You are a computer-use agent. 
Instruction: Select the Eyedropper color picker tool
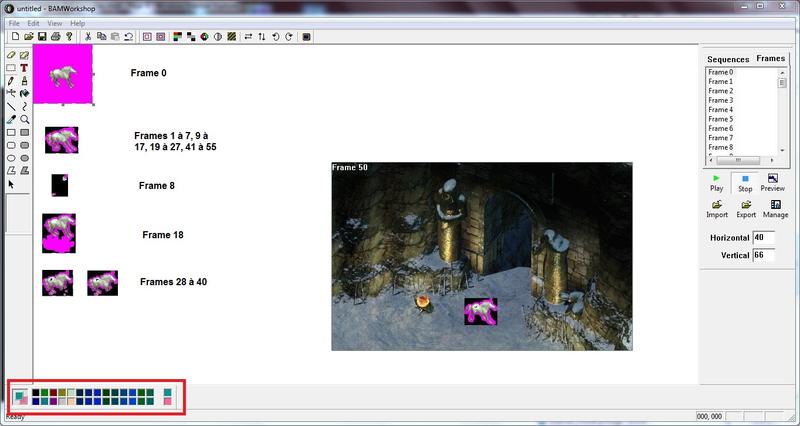(11, 119)
